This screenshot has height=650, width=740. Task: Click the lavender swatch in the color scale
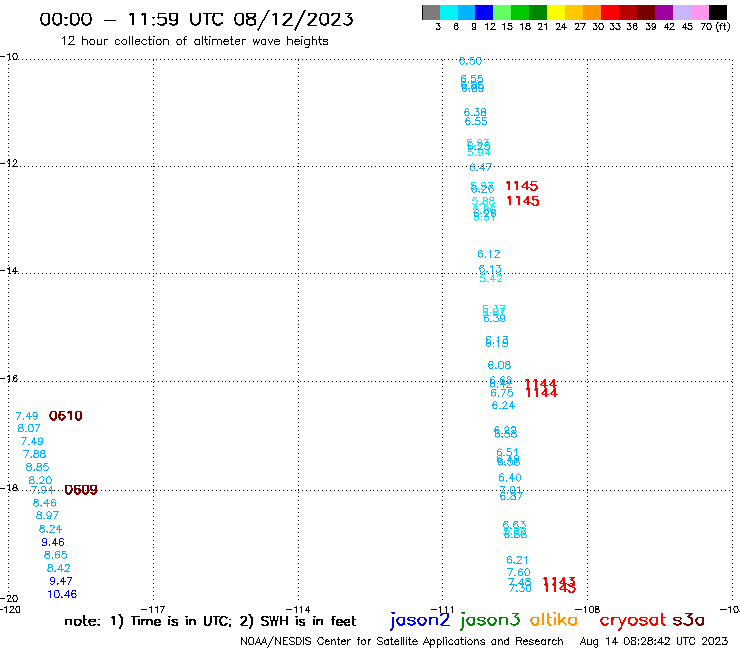pos(681,12)
